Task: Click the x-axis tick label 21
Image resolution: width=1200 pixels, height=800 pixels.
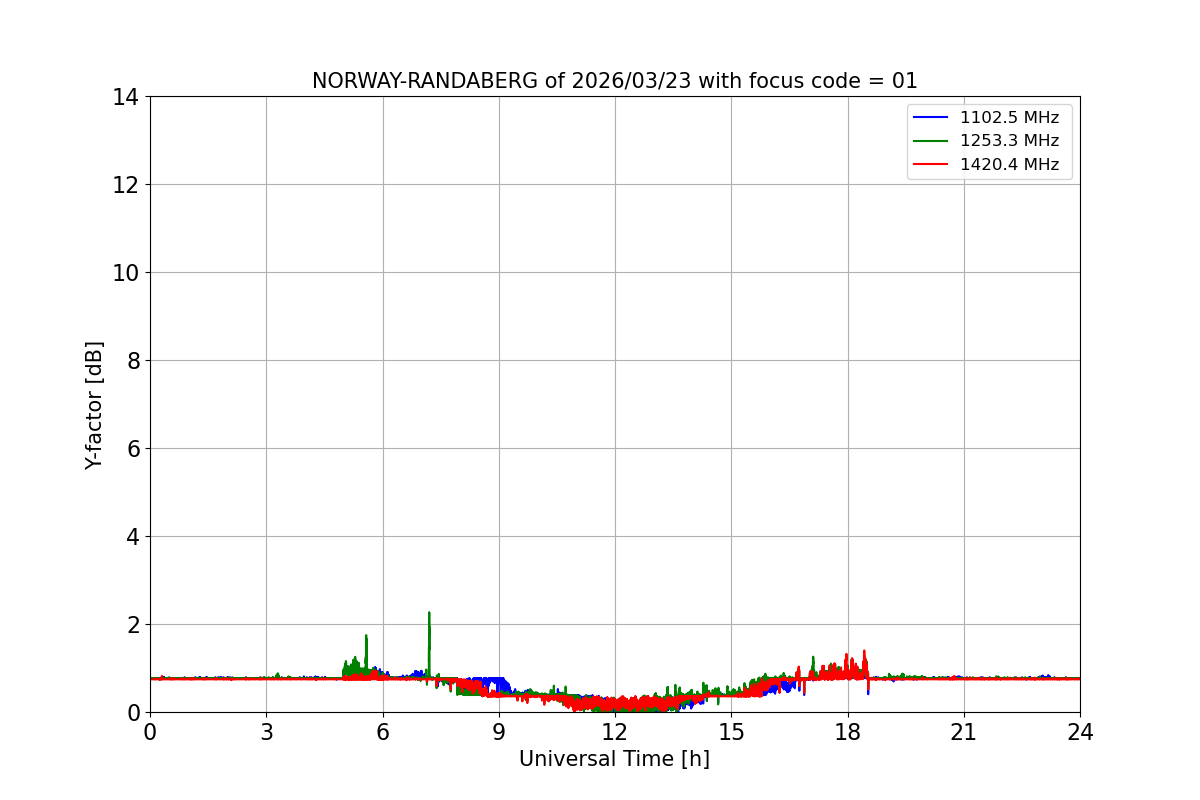Action: tap(964, 732)
